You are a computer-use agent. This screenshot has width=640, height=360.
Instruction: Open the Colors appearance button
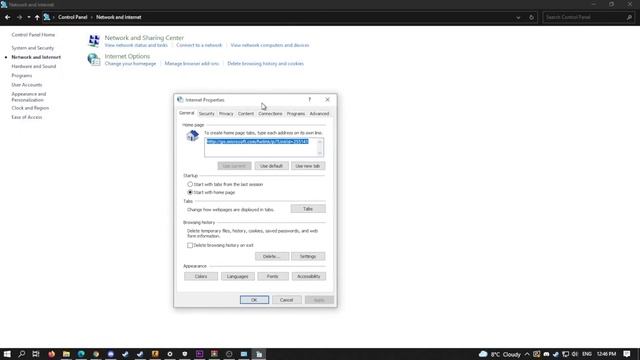click(201, 276)
